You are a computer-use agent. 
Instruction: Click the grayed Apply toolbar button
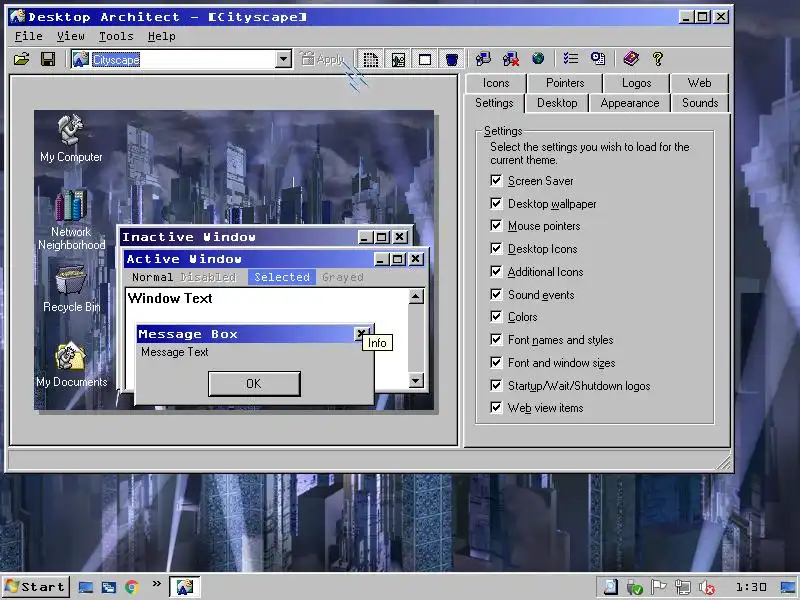tap(322, 59)
